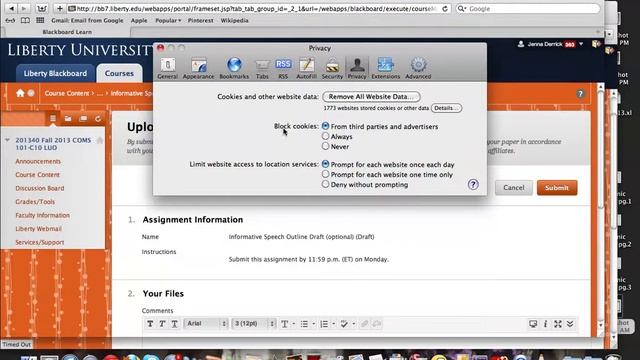Switch course menu to folder view icon
640x360 pixels.
pos(68,119)
